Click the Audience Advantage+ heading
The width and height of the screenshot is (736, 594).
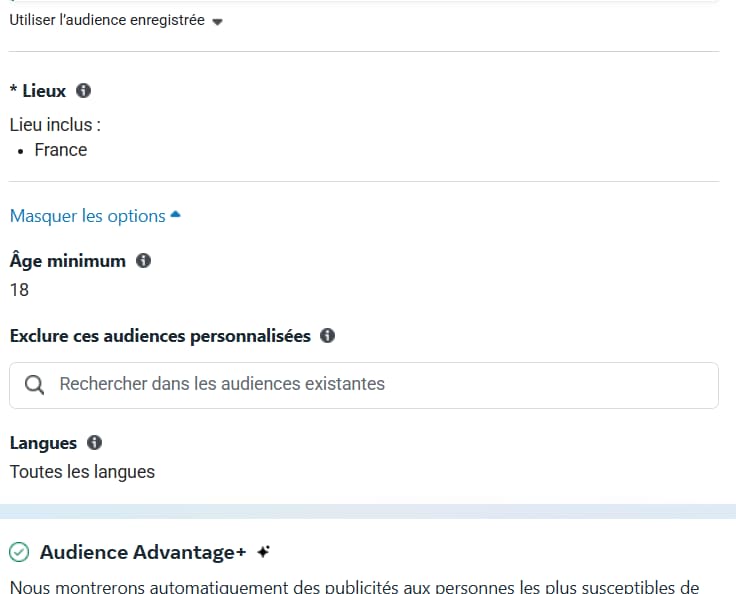coord(143,552)
